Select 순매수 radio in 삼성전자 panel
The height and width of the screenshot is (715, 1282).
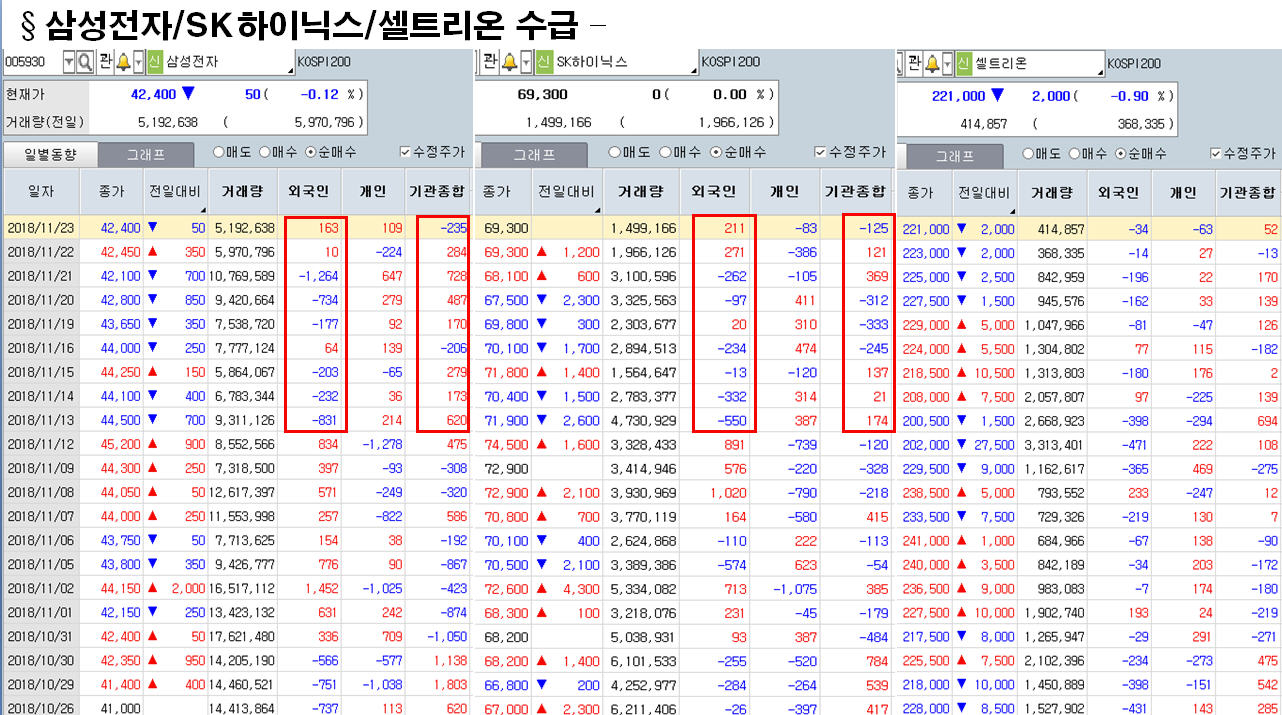click(310, 153)
